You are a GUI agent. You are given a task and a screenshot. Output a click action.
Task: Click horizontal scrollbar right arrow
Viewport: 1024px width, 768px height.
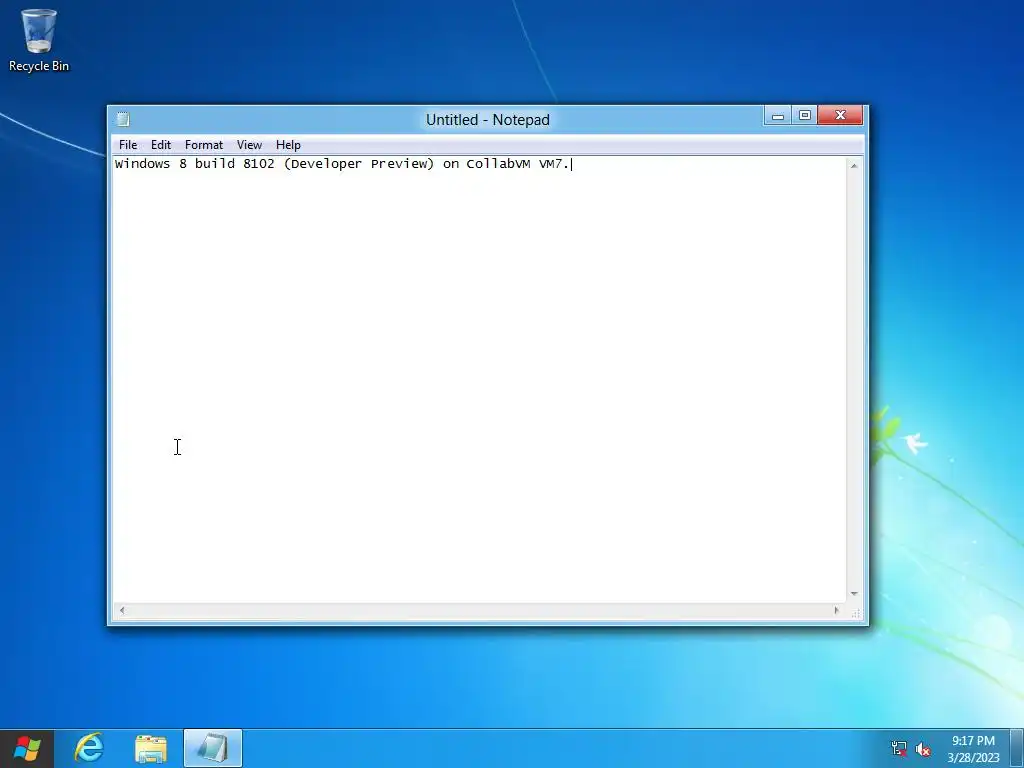point(837,611)
